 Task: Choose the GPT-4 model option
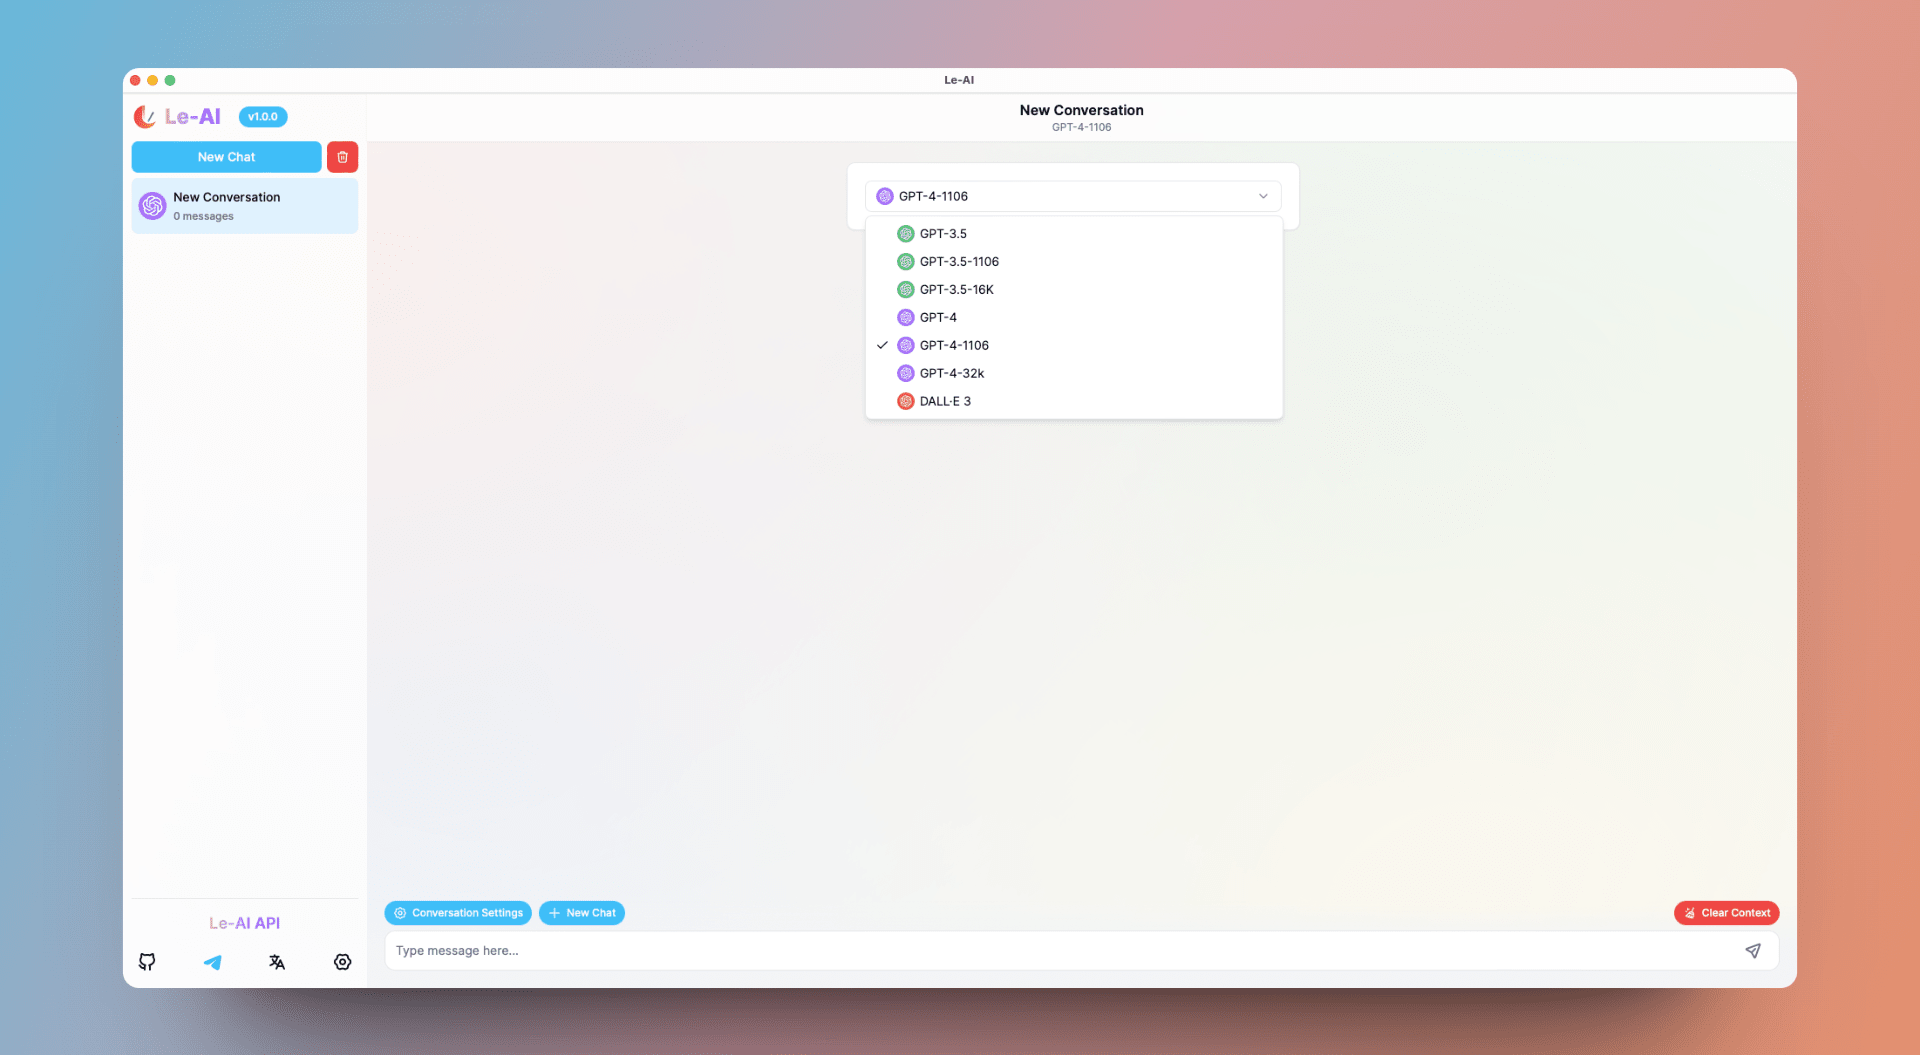coord(1074,318)
